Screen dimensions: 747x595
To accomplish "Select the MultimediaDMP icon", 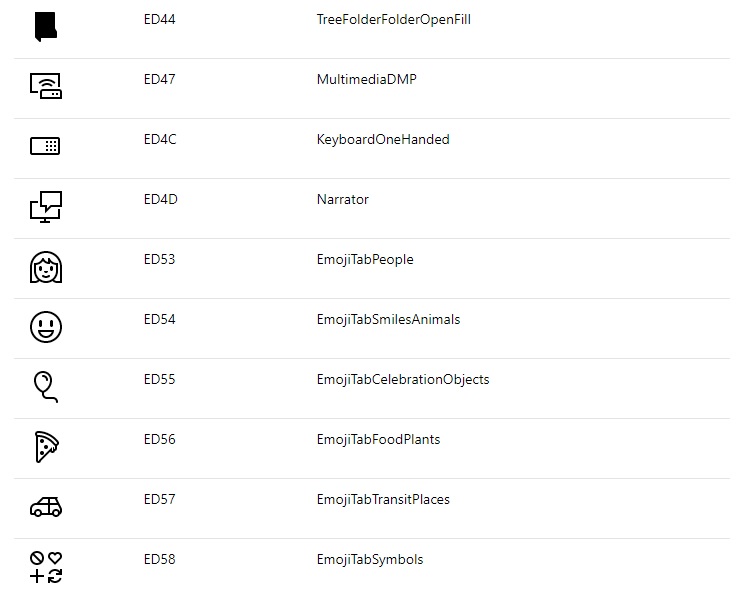I will tap(46, 86).
